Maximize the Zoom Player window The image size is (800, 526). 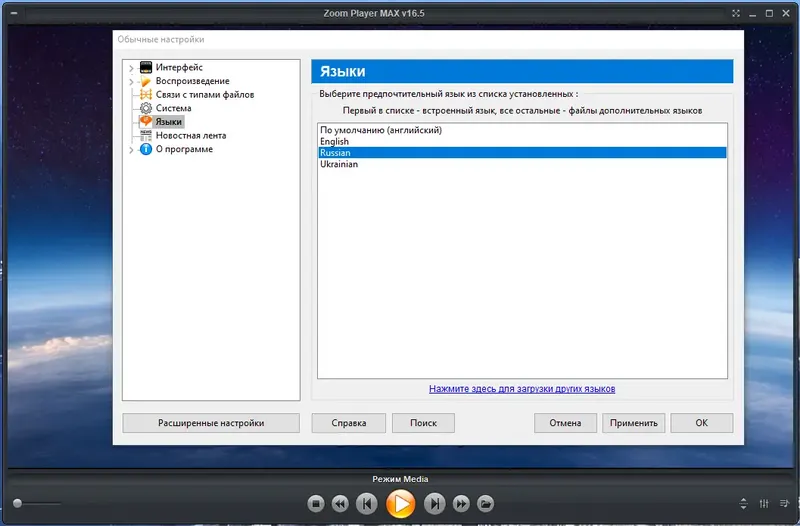(769, 13)
